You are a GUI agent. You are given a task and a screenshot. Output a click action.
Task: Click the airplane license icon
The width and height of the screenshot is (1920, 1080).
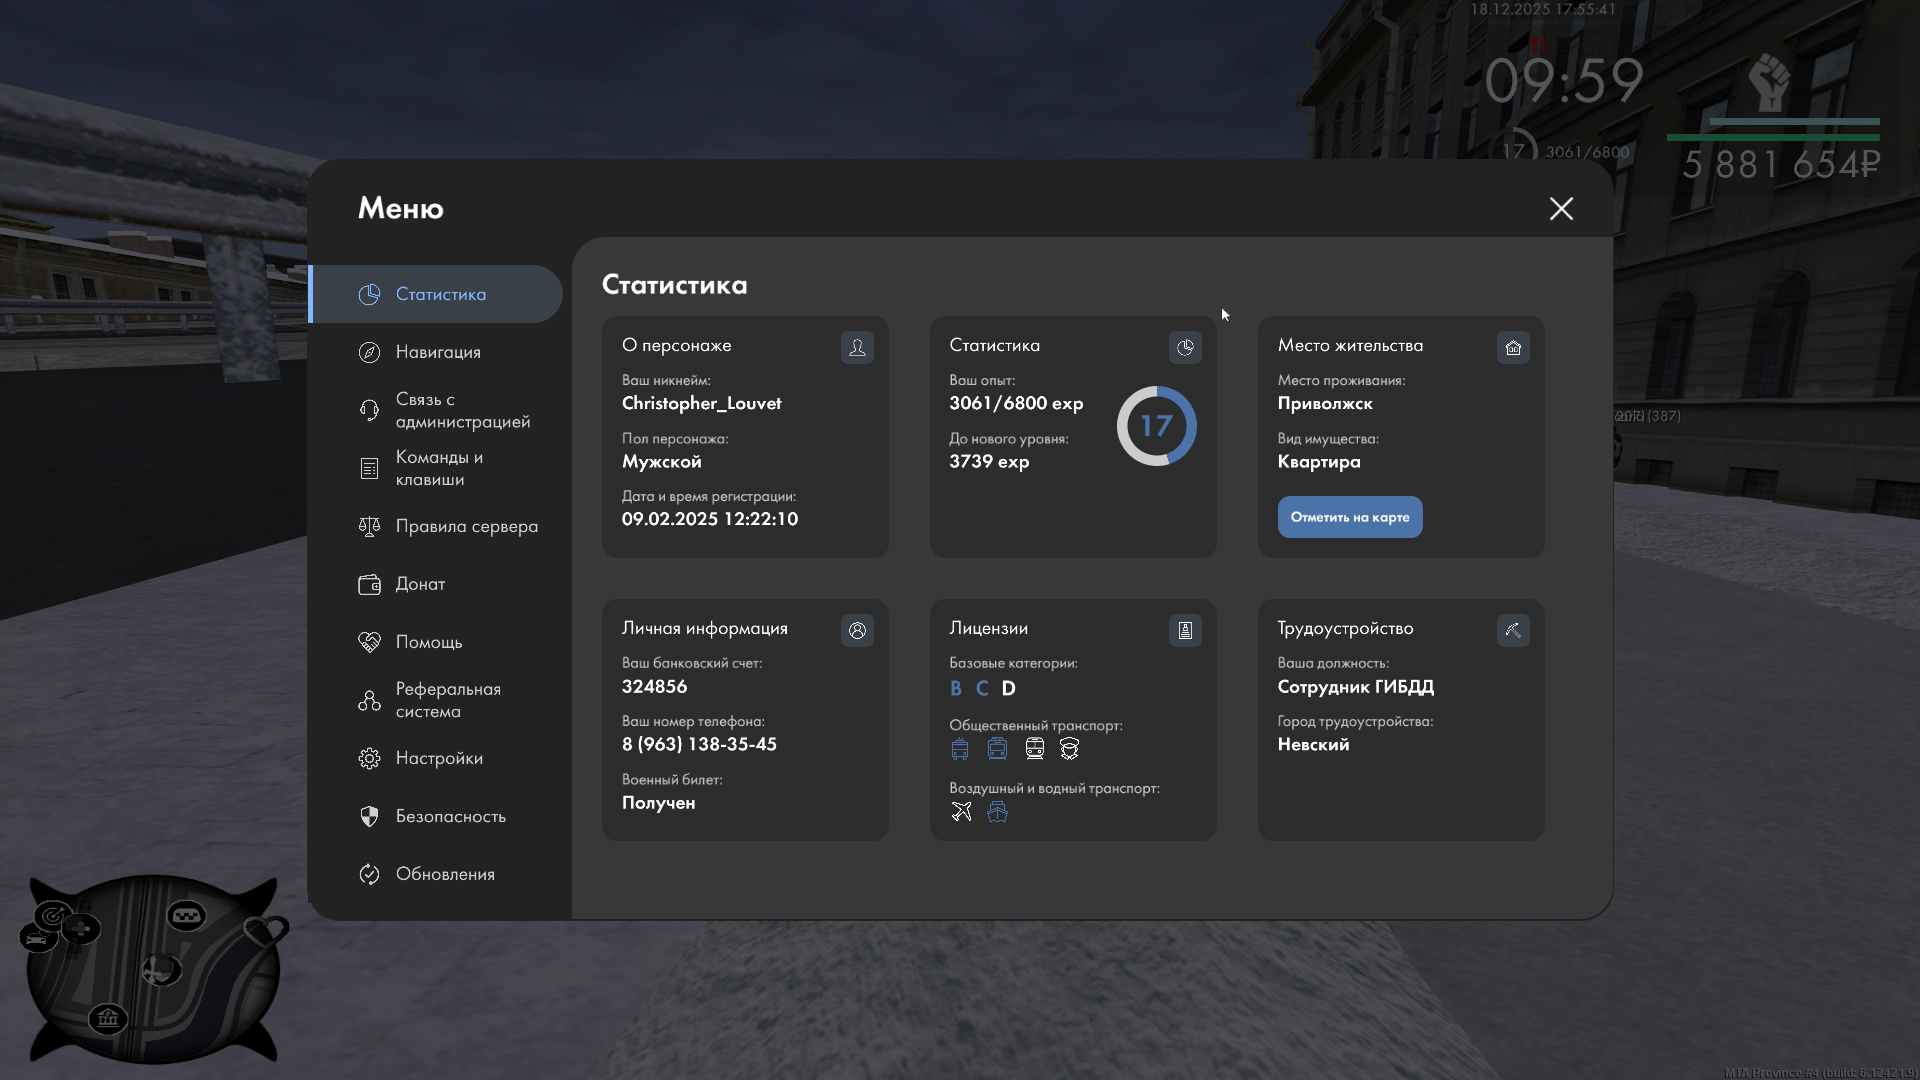pos(961,811)
